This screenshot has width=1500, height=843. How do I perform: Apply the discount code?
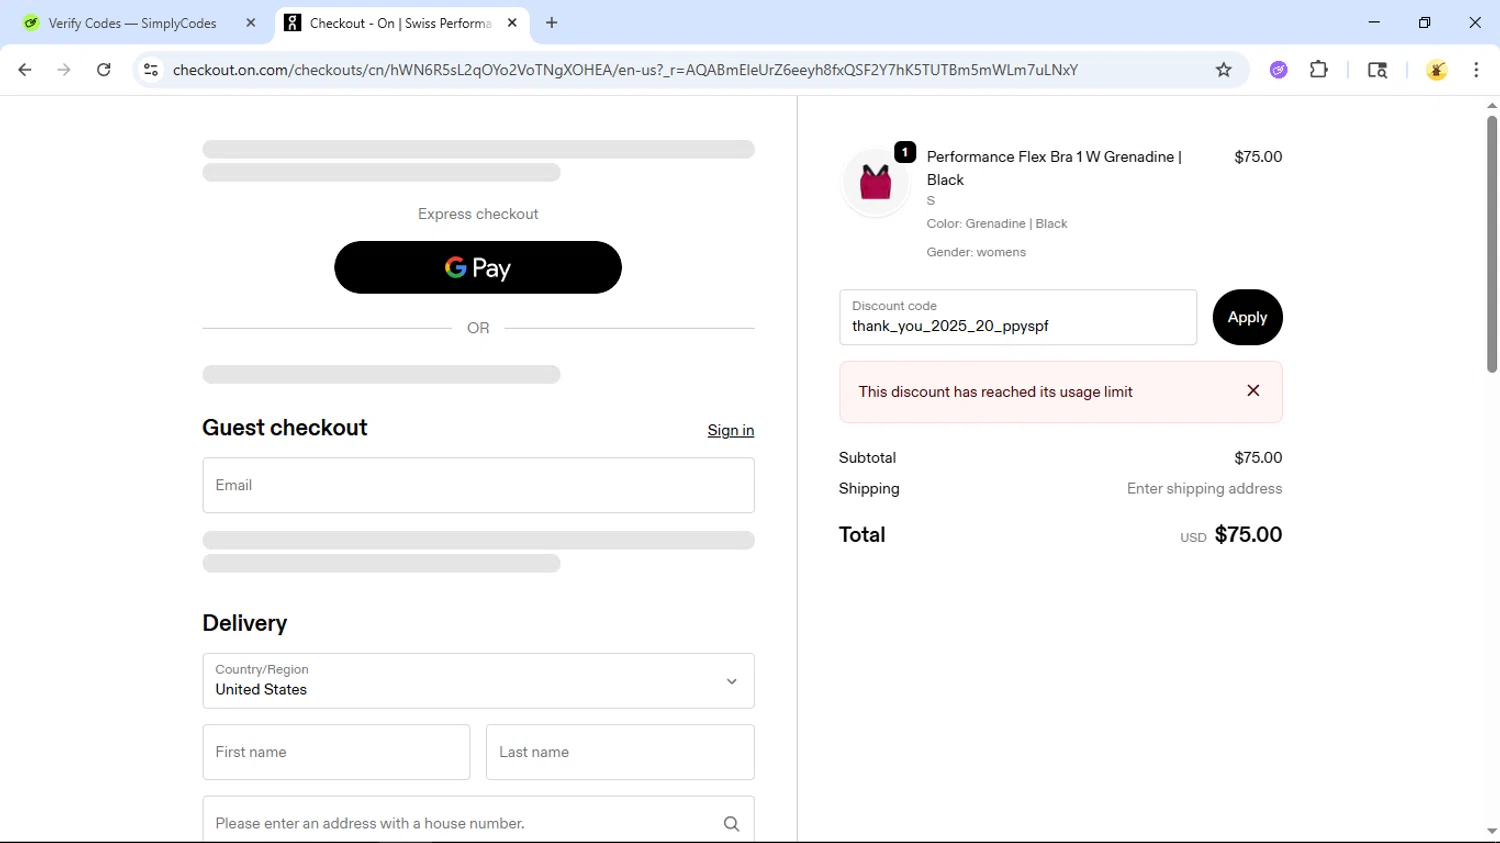1247,317
